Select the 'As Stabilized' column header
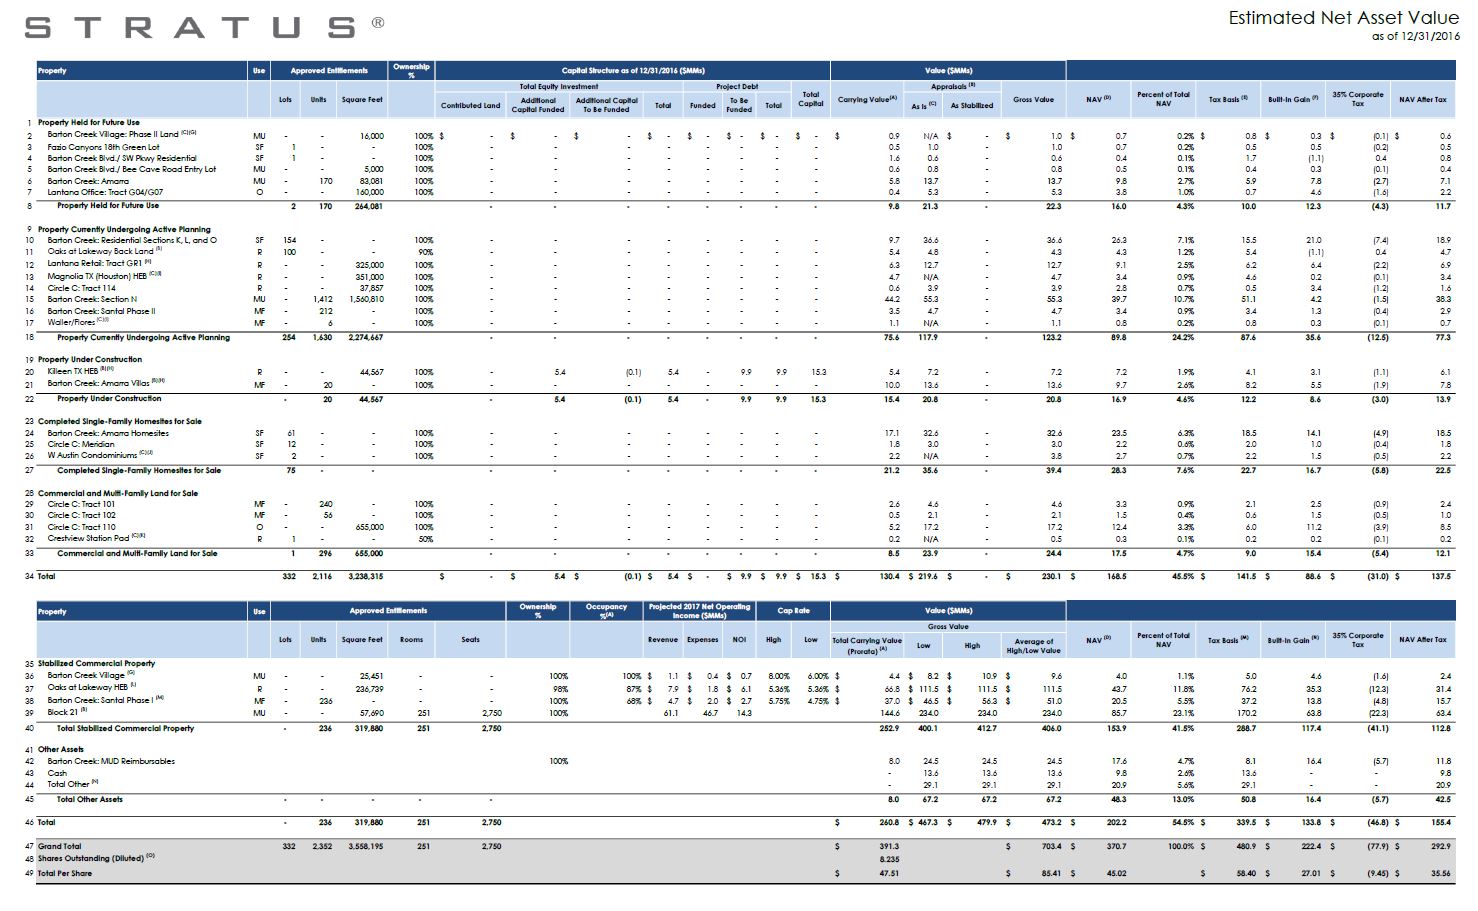The image size is (1478, 911). [x=972, y=105]
